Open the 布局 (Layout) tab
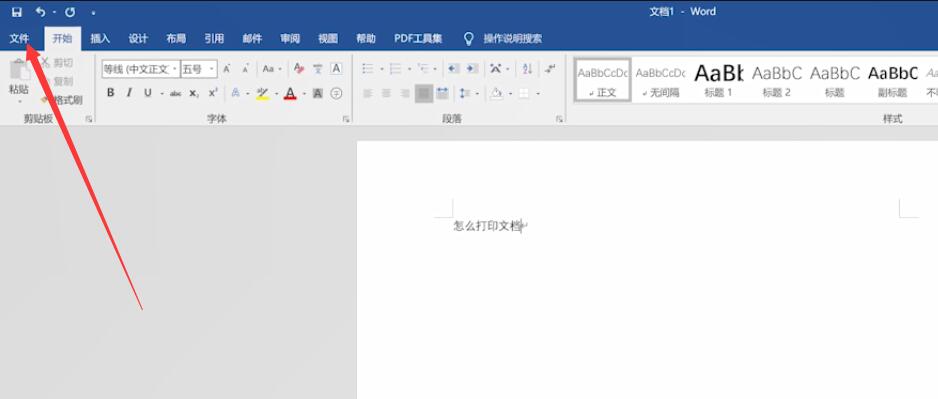 tap(176, 39)
